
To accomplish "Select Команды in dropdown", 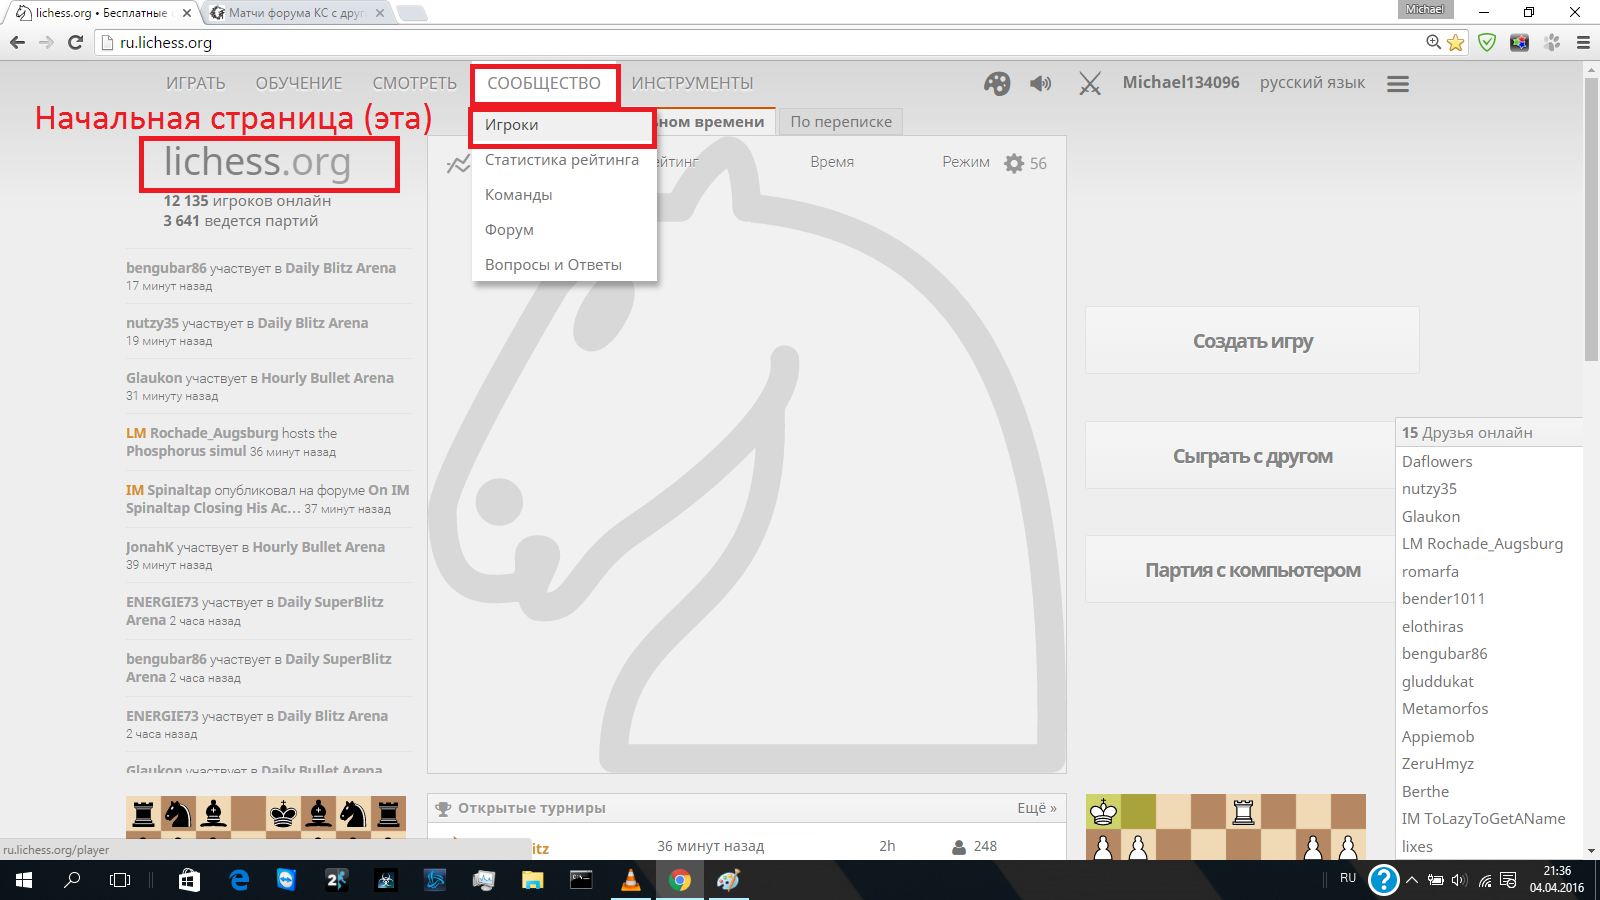I will pyautogui.click(x=564, y=195).
